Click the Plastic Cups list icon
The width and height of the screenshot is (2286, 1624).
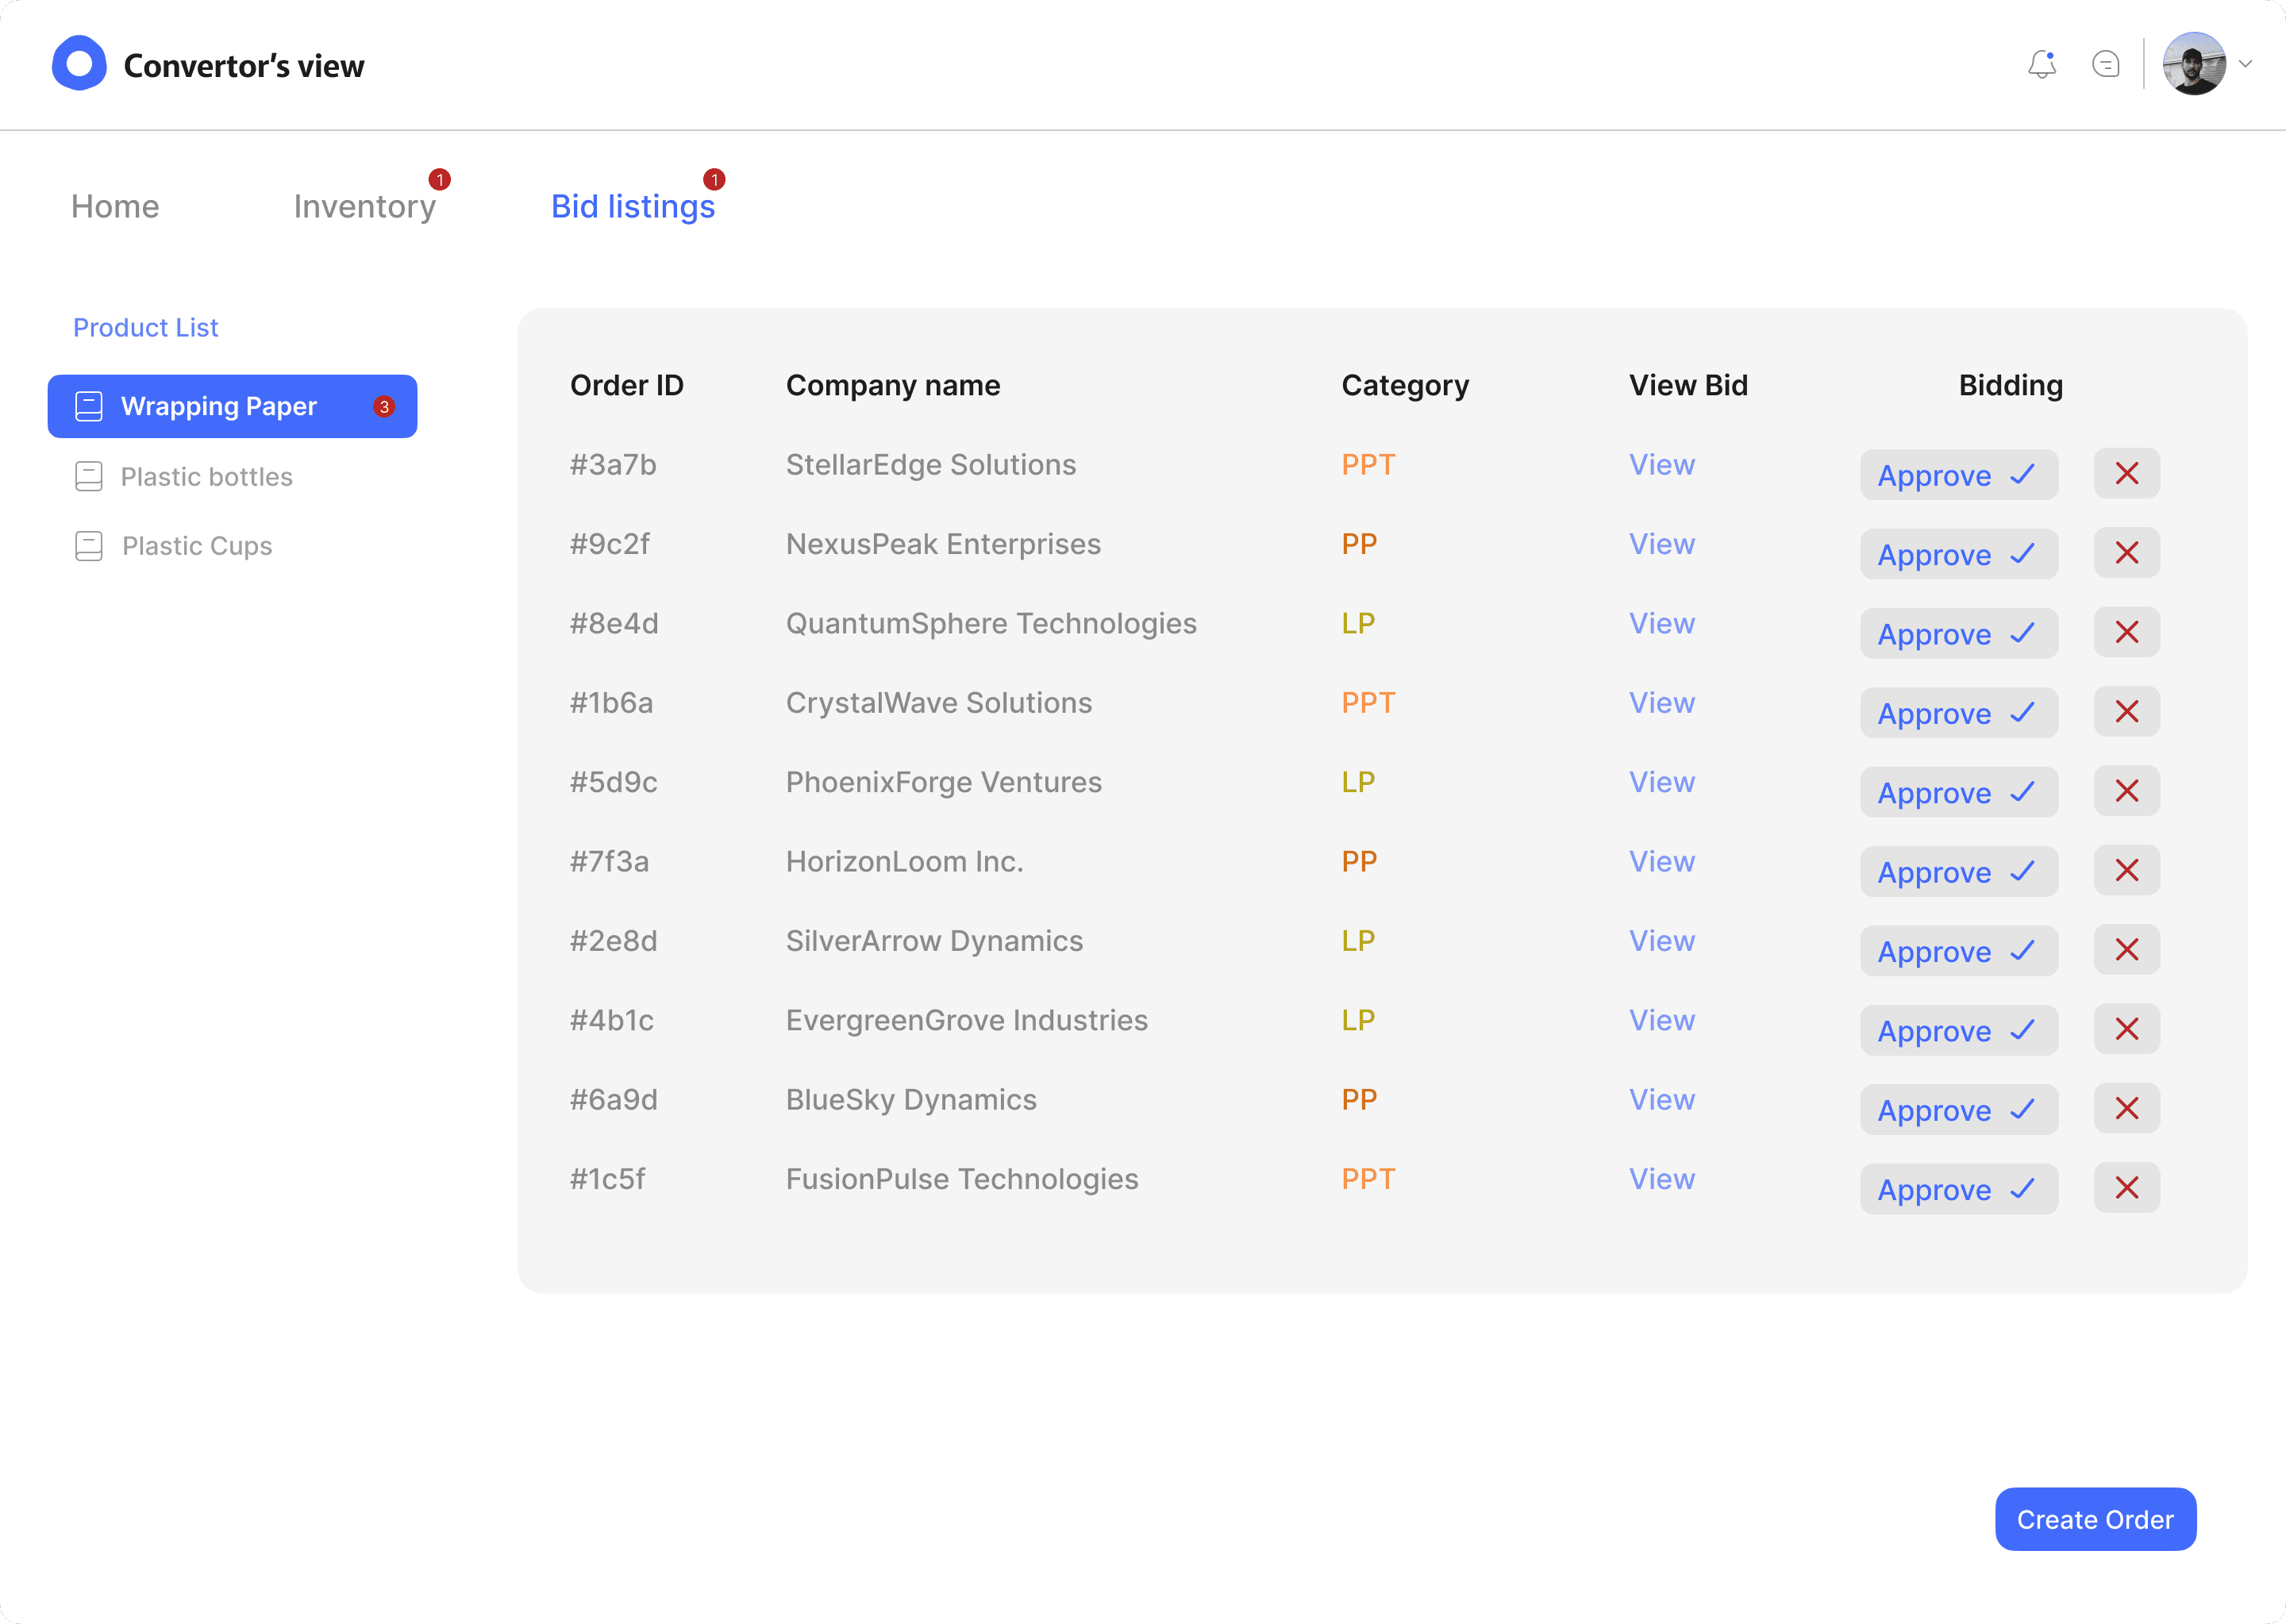tap(89, 546)
